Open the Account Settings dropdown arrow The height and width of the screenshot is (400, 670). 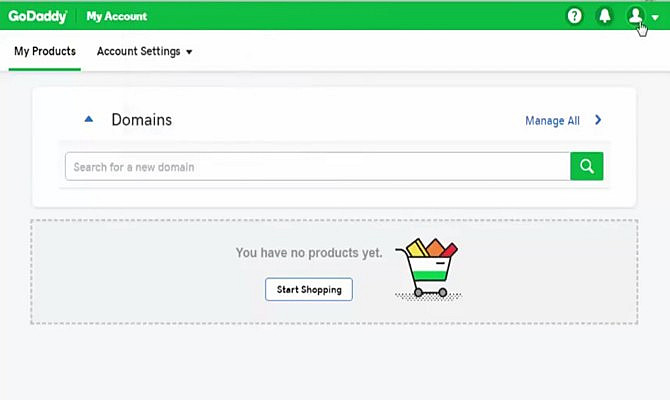pyautogui.click(x=189, y=52)
